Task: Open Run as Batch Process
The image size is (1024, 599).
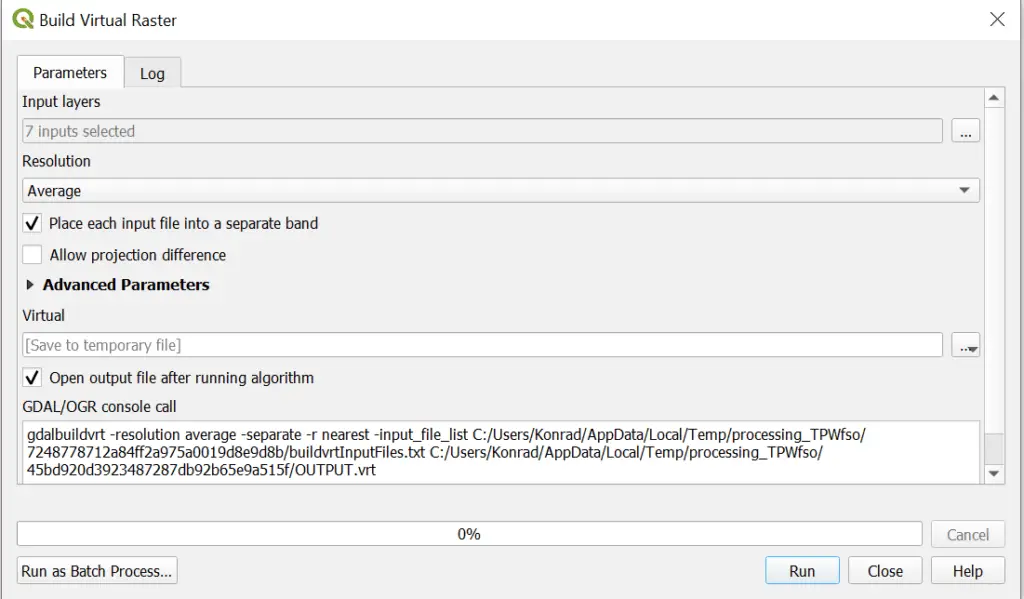Action: click(x=97, y=571)
